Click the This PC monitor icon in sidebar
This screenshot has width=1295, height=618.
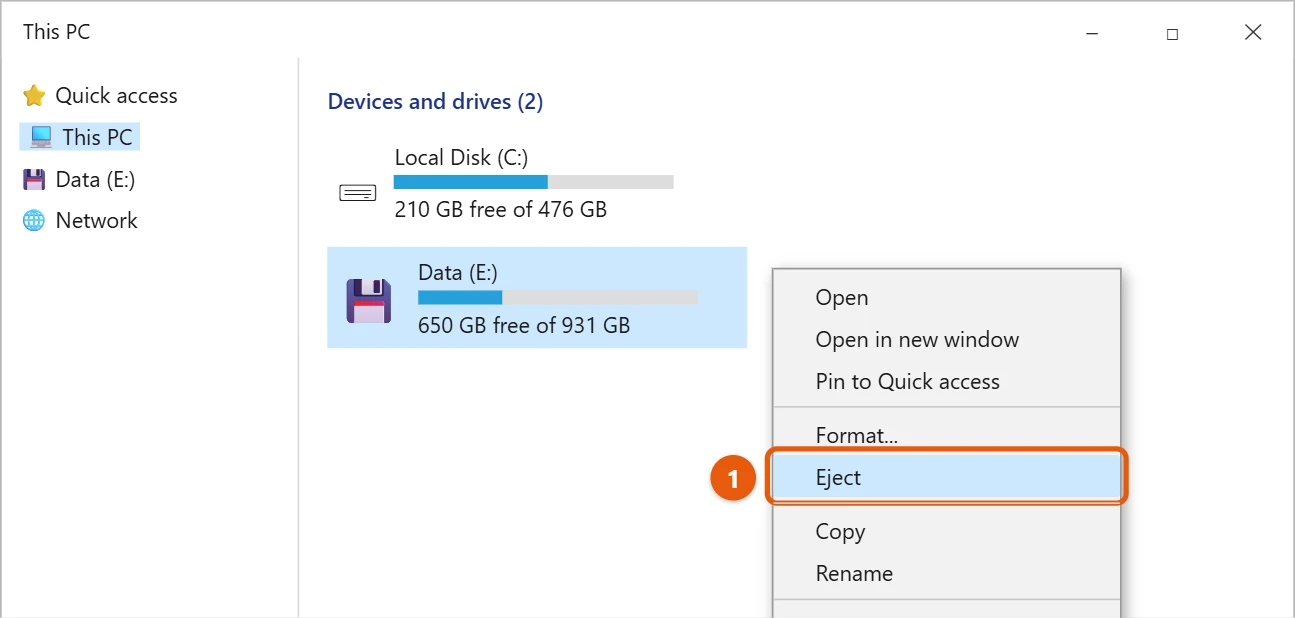click(x=41, y=137)
